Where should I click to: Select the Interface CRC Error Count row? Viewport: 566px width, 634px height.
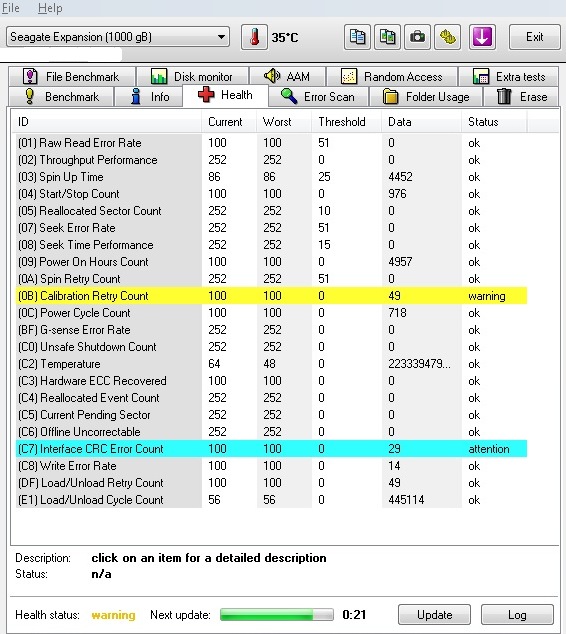(271, 449)
